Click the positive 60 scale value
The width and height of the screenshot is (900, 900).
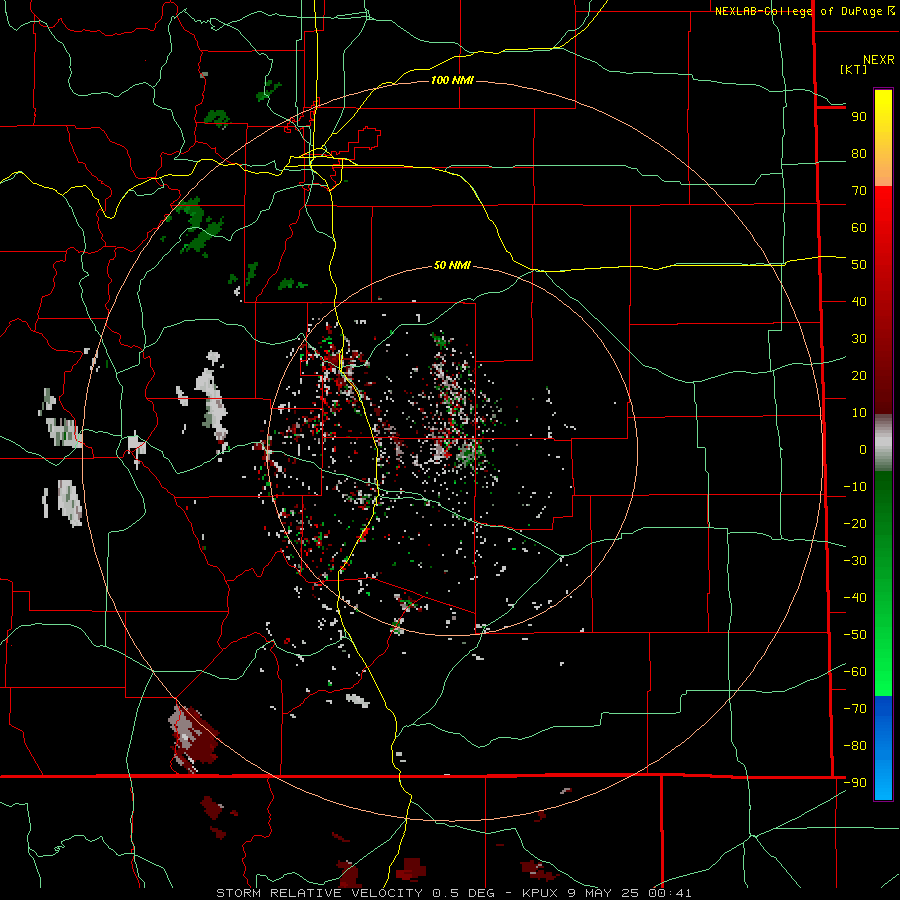(x=859, y=228)
